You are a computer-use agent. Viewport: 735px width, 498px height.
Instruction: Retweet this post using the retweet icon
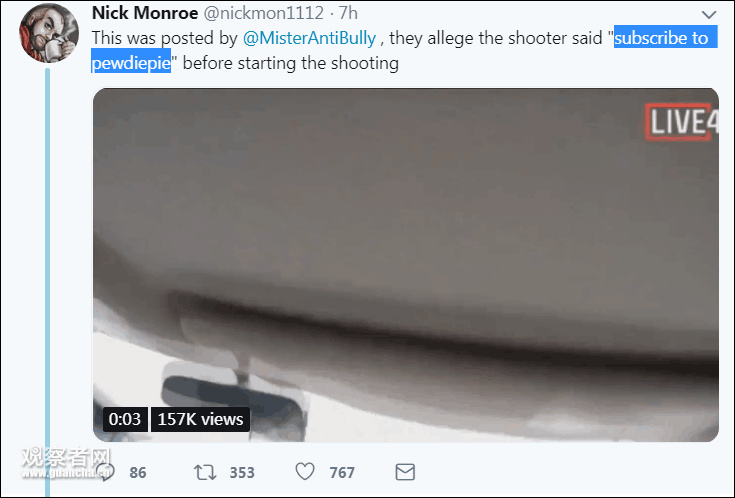tap(205, 472)
